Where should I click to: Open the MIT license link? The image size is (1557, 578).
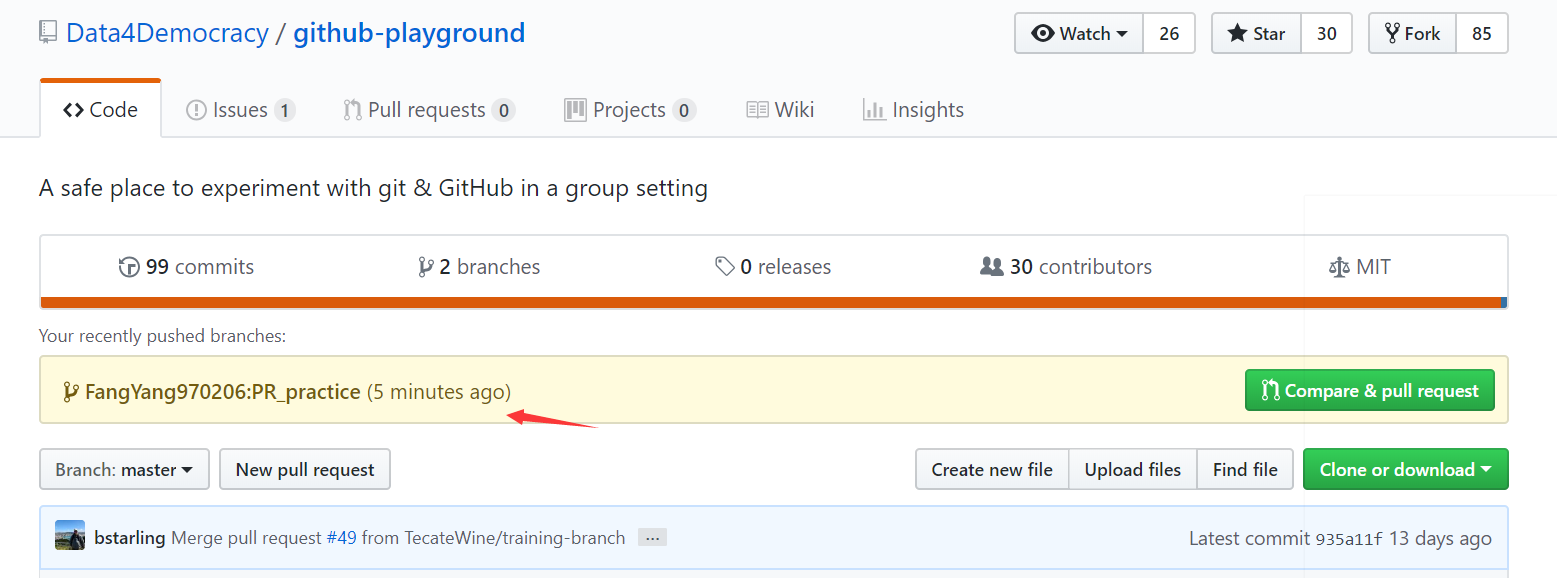pyautogui.click(x=1359, y=267)
